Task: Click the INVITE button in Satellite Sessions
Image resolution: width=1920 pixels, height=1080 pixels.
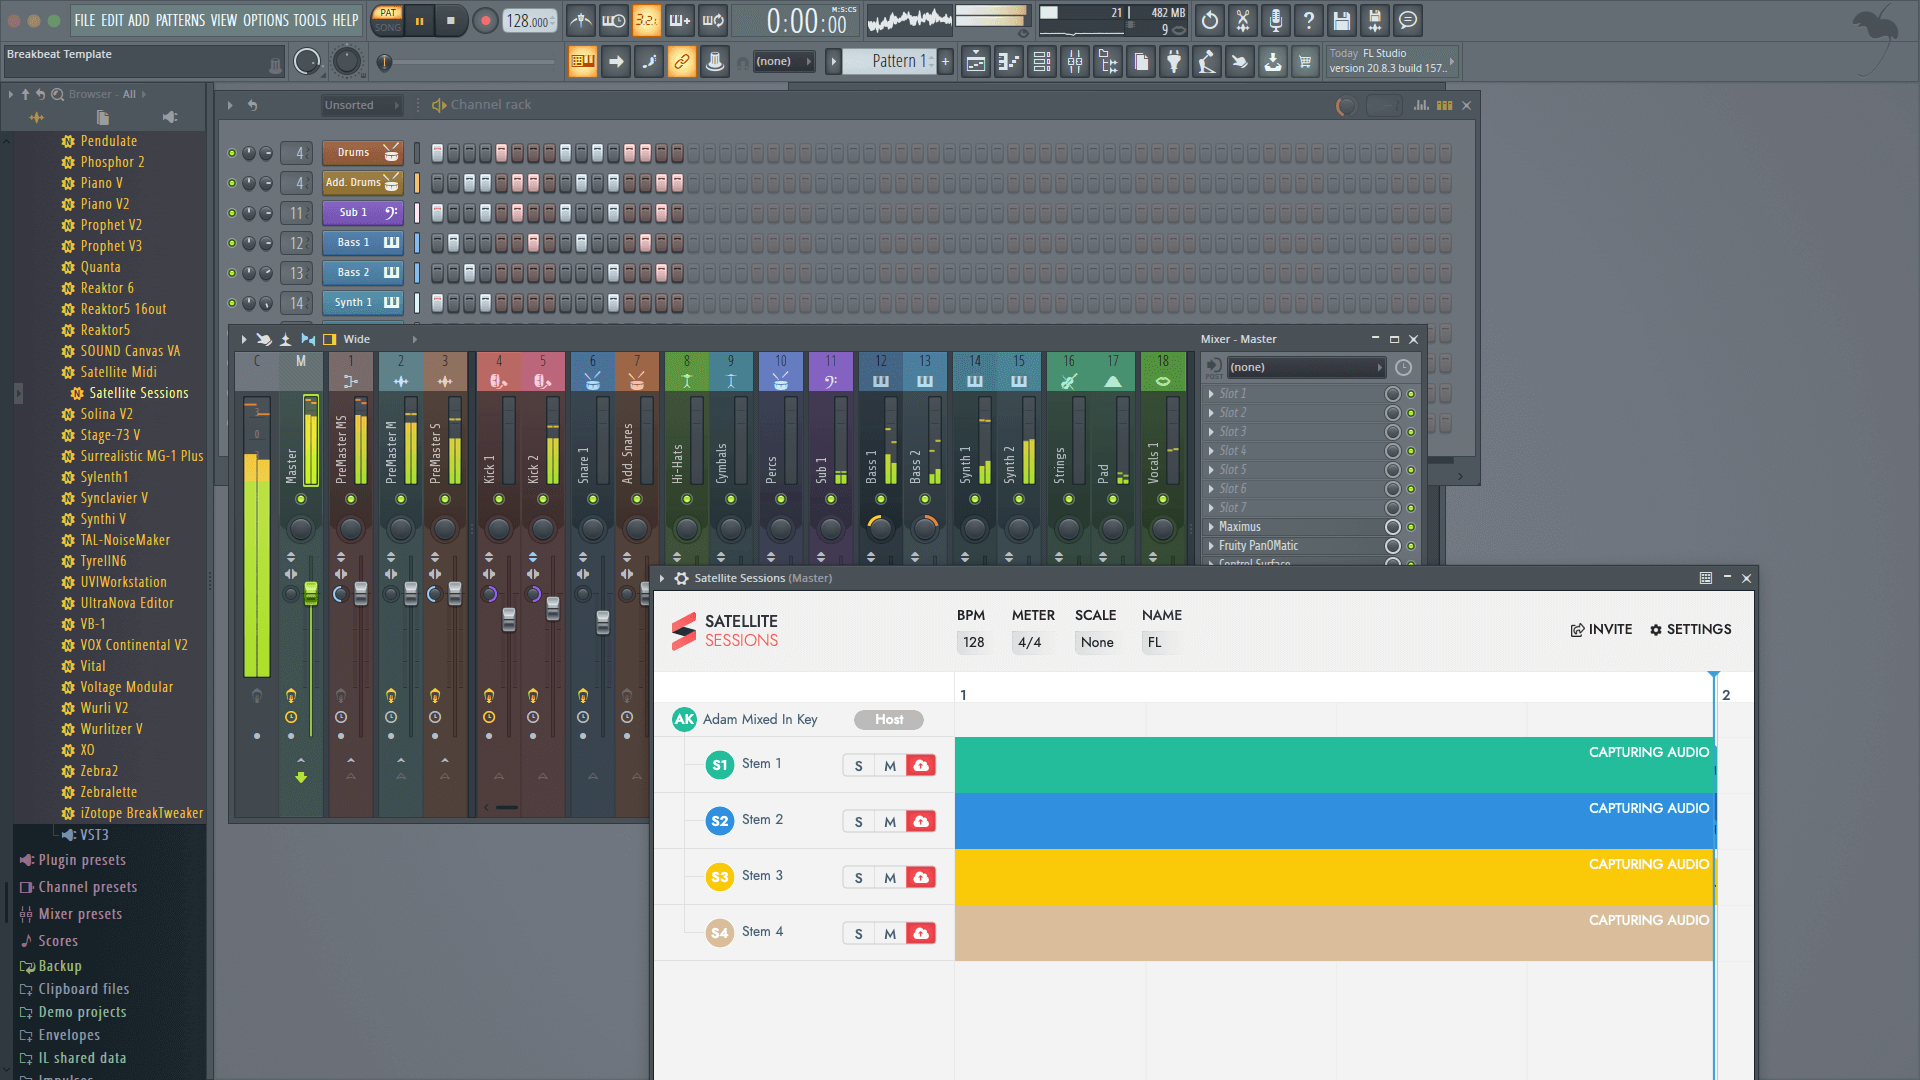Action: coord(1600,629)
